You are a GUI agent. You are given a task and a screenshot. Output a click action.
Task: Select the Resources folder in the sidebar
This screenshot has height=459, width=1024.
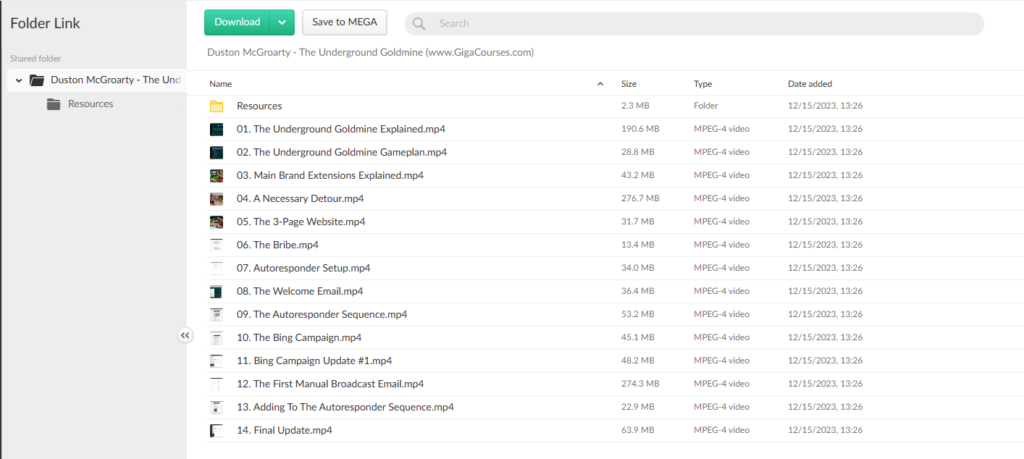click(90, 104)
